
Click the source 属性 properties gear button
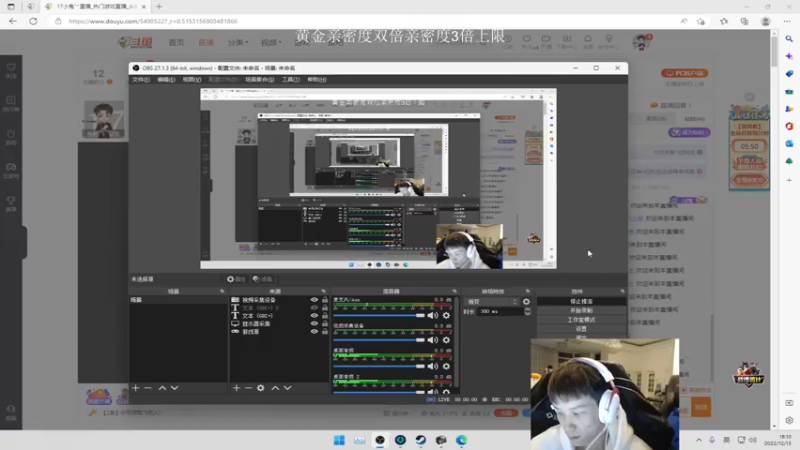(236, 279)
